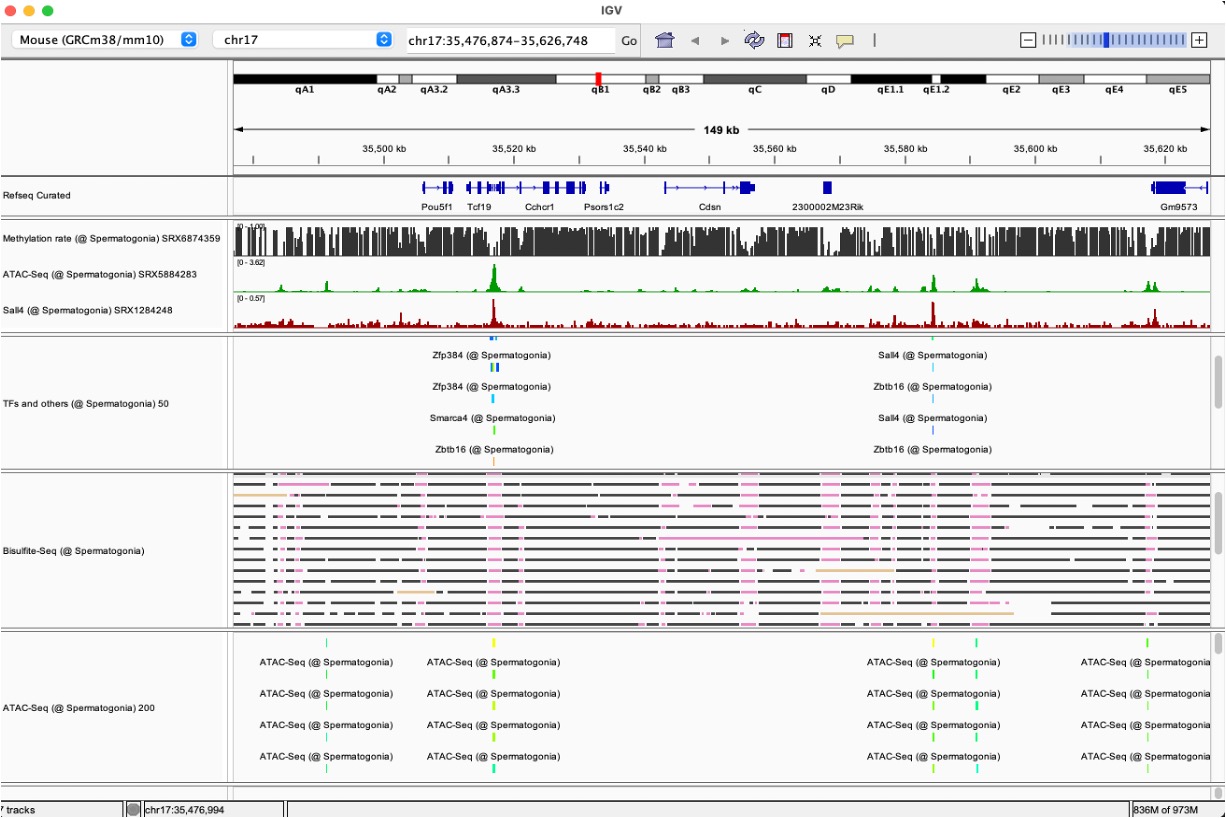
Task: Go back with the left arrow icon
Action: pos(695,41)
